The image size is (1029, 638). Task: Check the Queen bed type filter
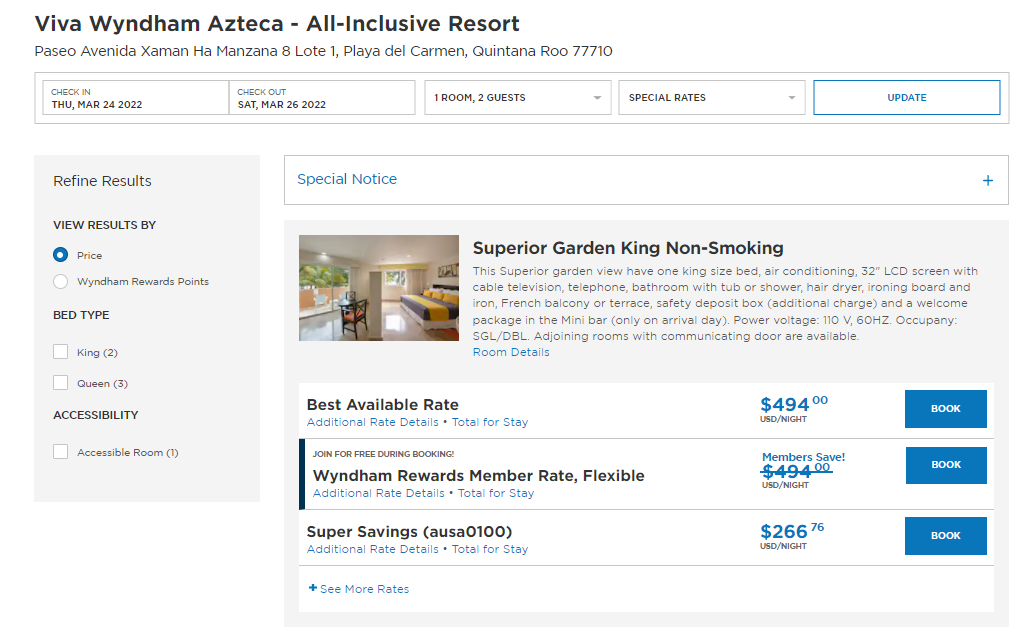click(60, 382)
